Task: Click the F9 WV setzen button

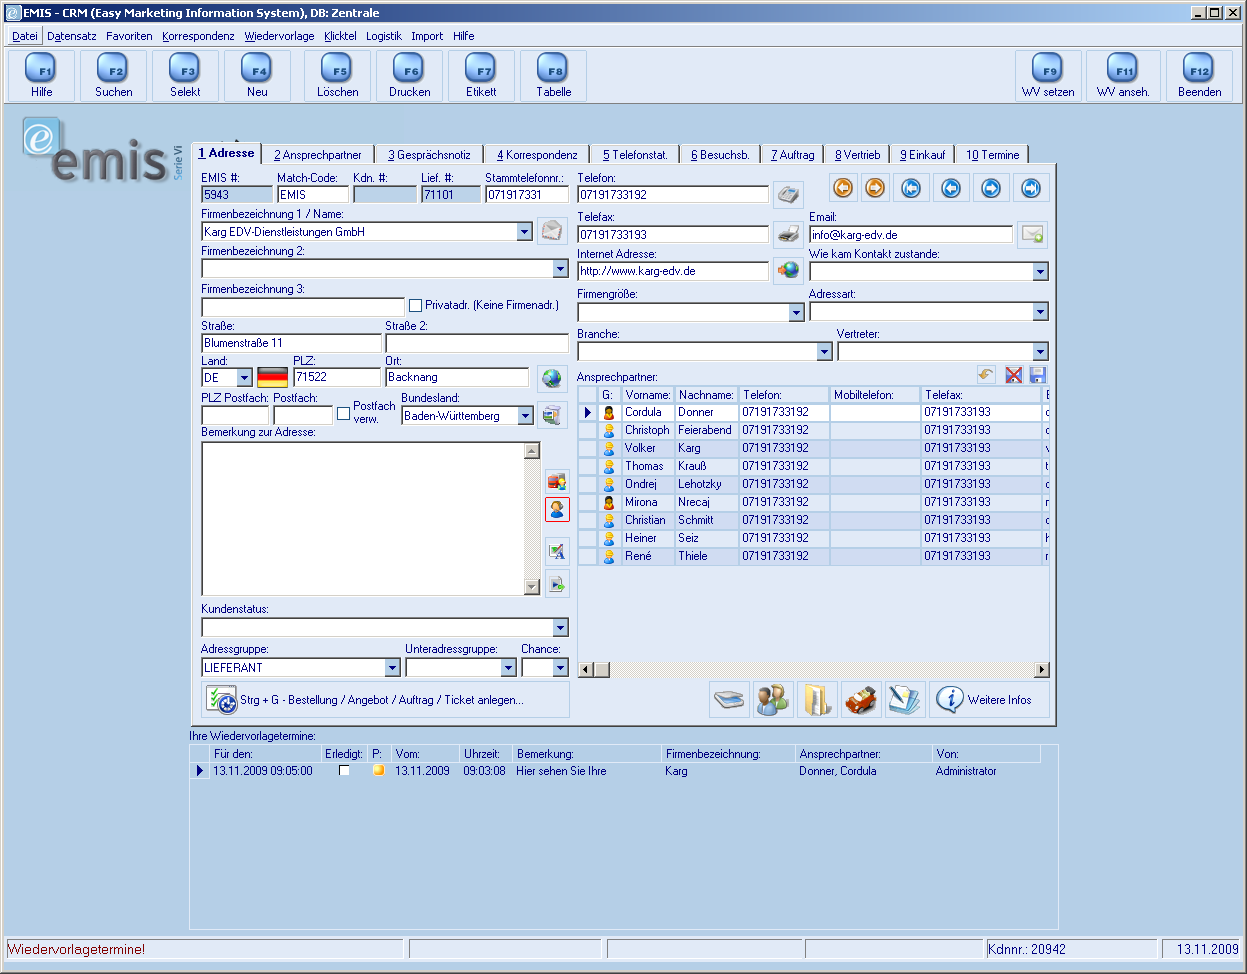Action: click(1048, 76)
